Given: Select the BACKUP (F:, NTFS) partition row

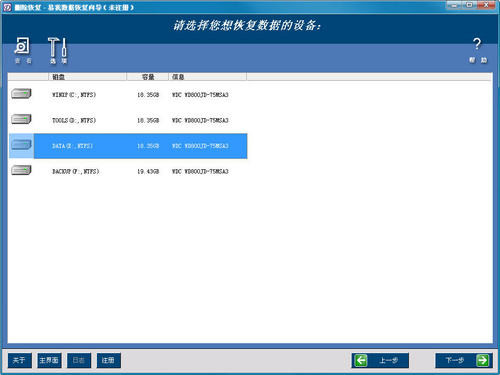Looking at the screenshot, I should 128,171.
